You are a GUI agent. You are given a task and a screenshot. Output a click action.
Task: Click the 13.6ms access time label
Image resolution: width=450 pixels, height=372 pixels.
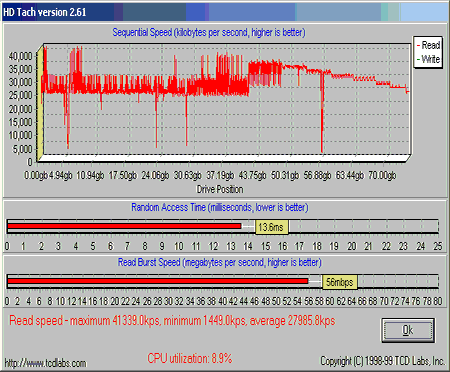point(272,227)
